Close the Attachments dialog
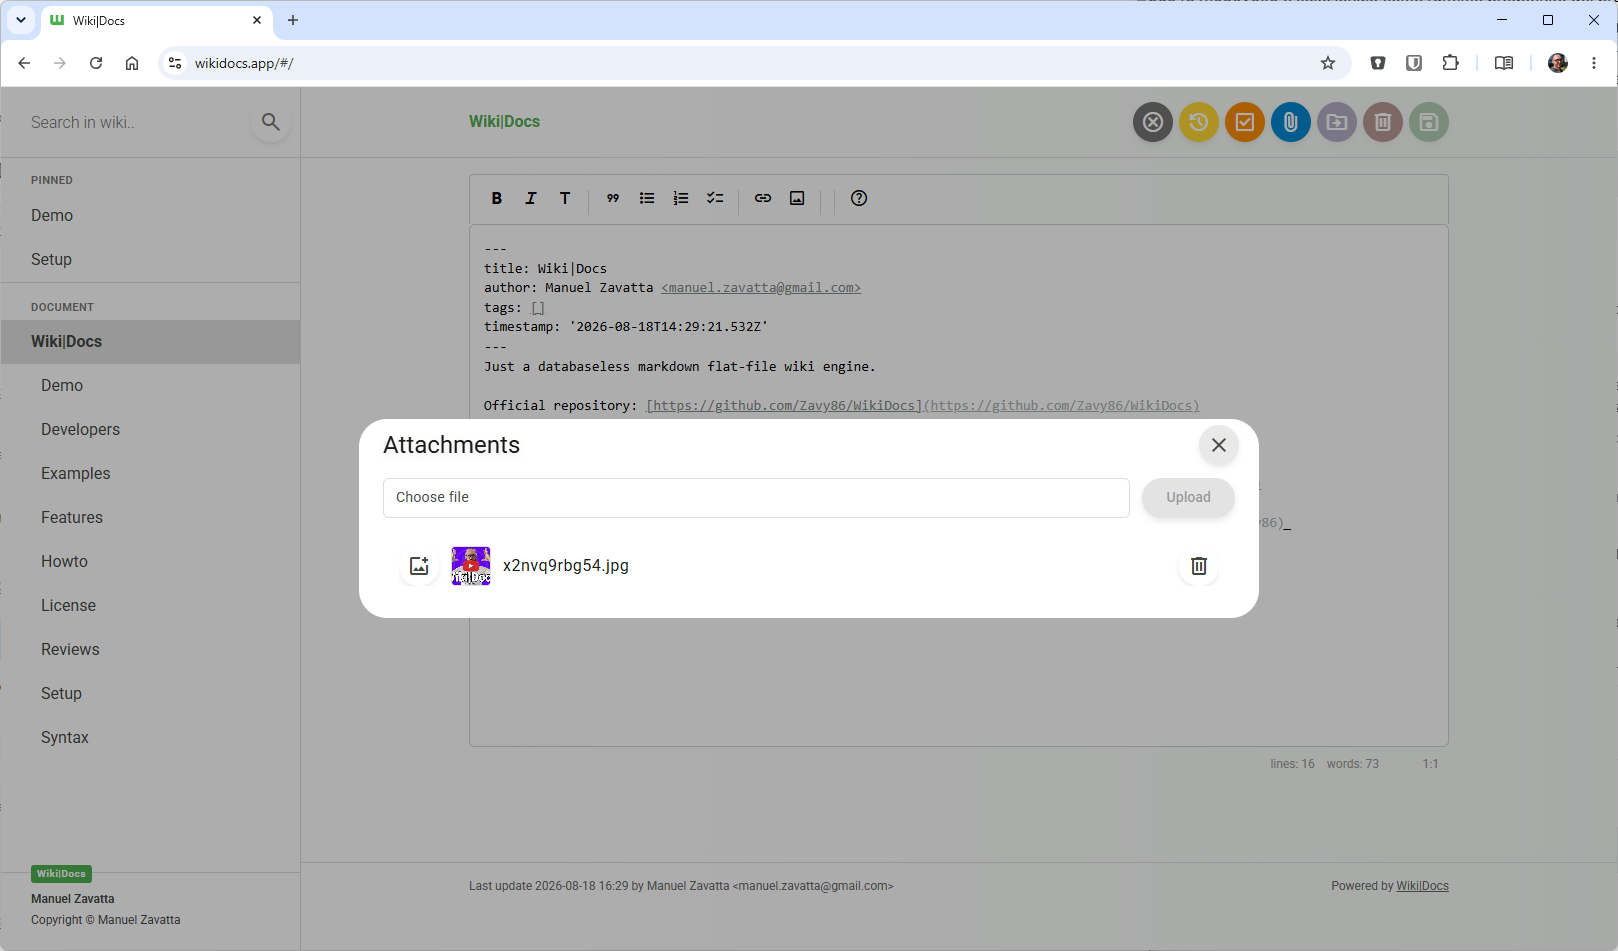Viewport: 1618px width, 951px height. (1218, 445)
